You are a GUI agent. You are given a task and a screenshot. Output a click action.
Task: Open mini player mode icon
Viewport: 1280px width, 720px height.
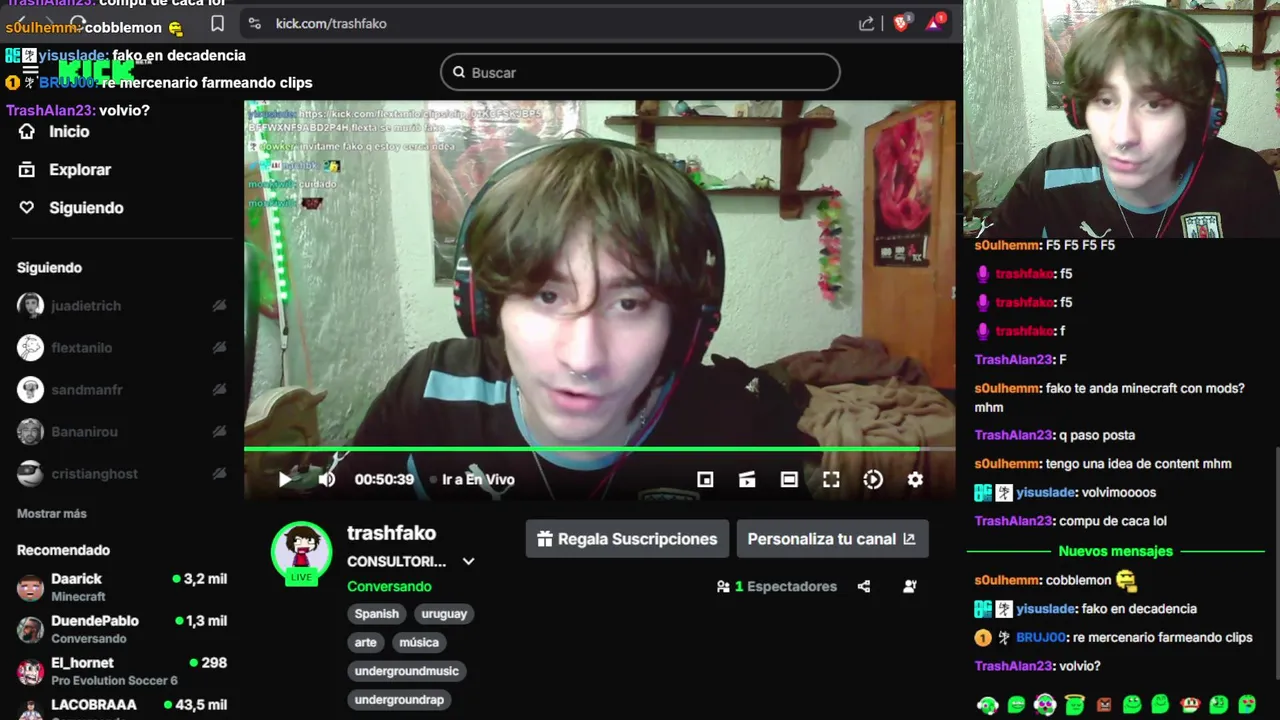pyautogui.click(x=705, y=479)
